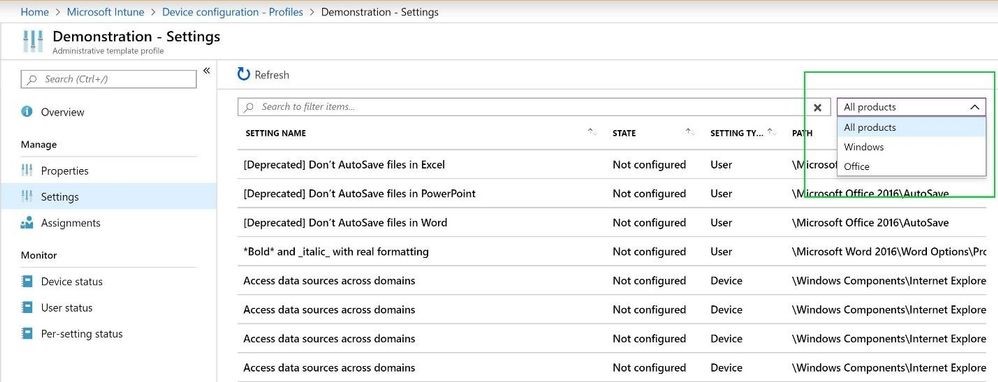Screen dimensions: 998x382
Task: Click Not configured in the Excel row
Action: [649, 164]
